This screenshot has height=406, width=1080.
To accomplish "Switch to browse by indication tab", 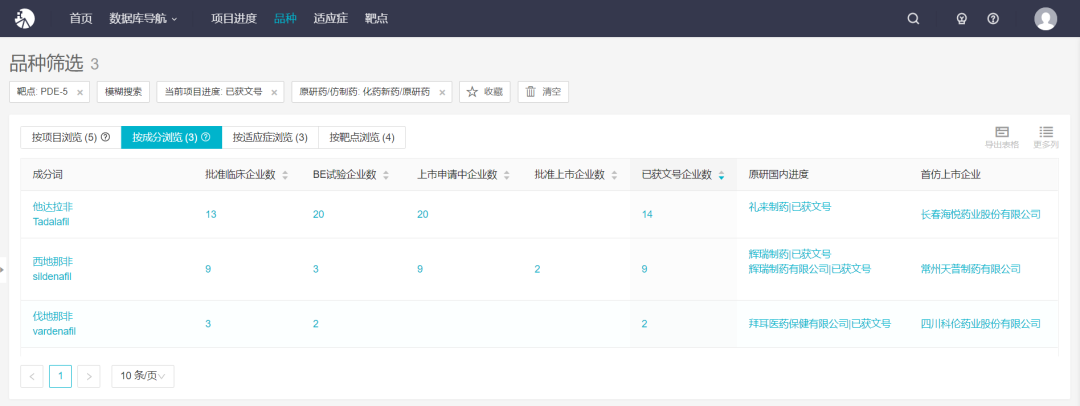I will click(x=269, y=137).
